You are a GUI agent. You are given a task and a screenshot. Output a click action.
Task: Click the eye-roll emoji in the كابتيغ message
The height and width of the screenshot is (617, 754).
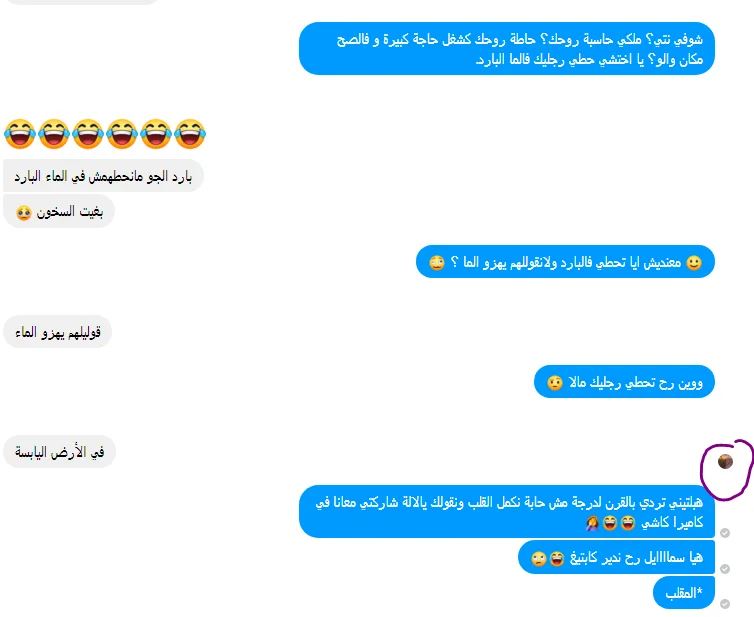tap(539, 558)
